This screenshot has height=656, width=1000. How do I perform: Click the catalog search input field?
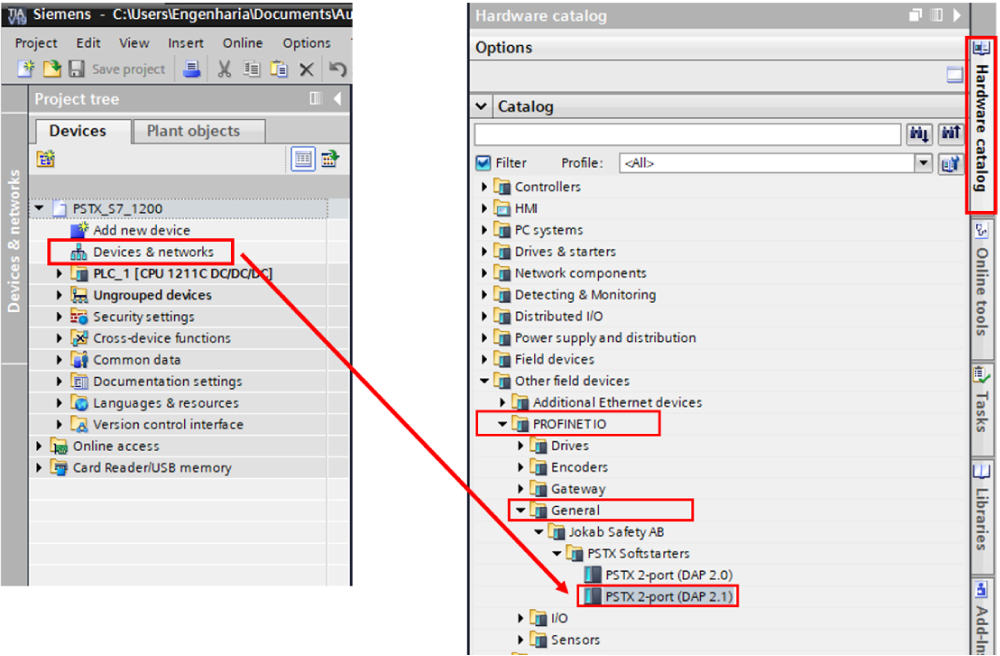(688, 135)
